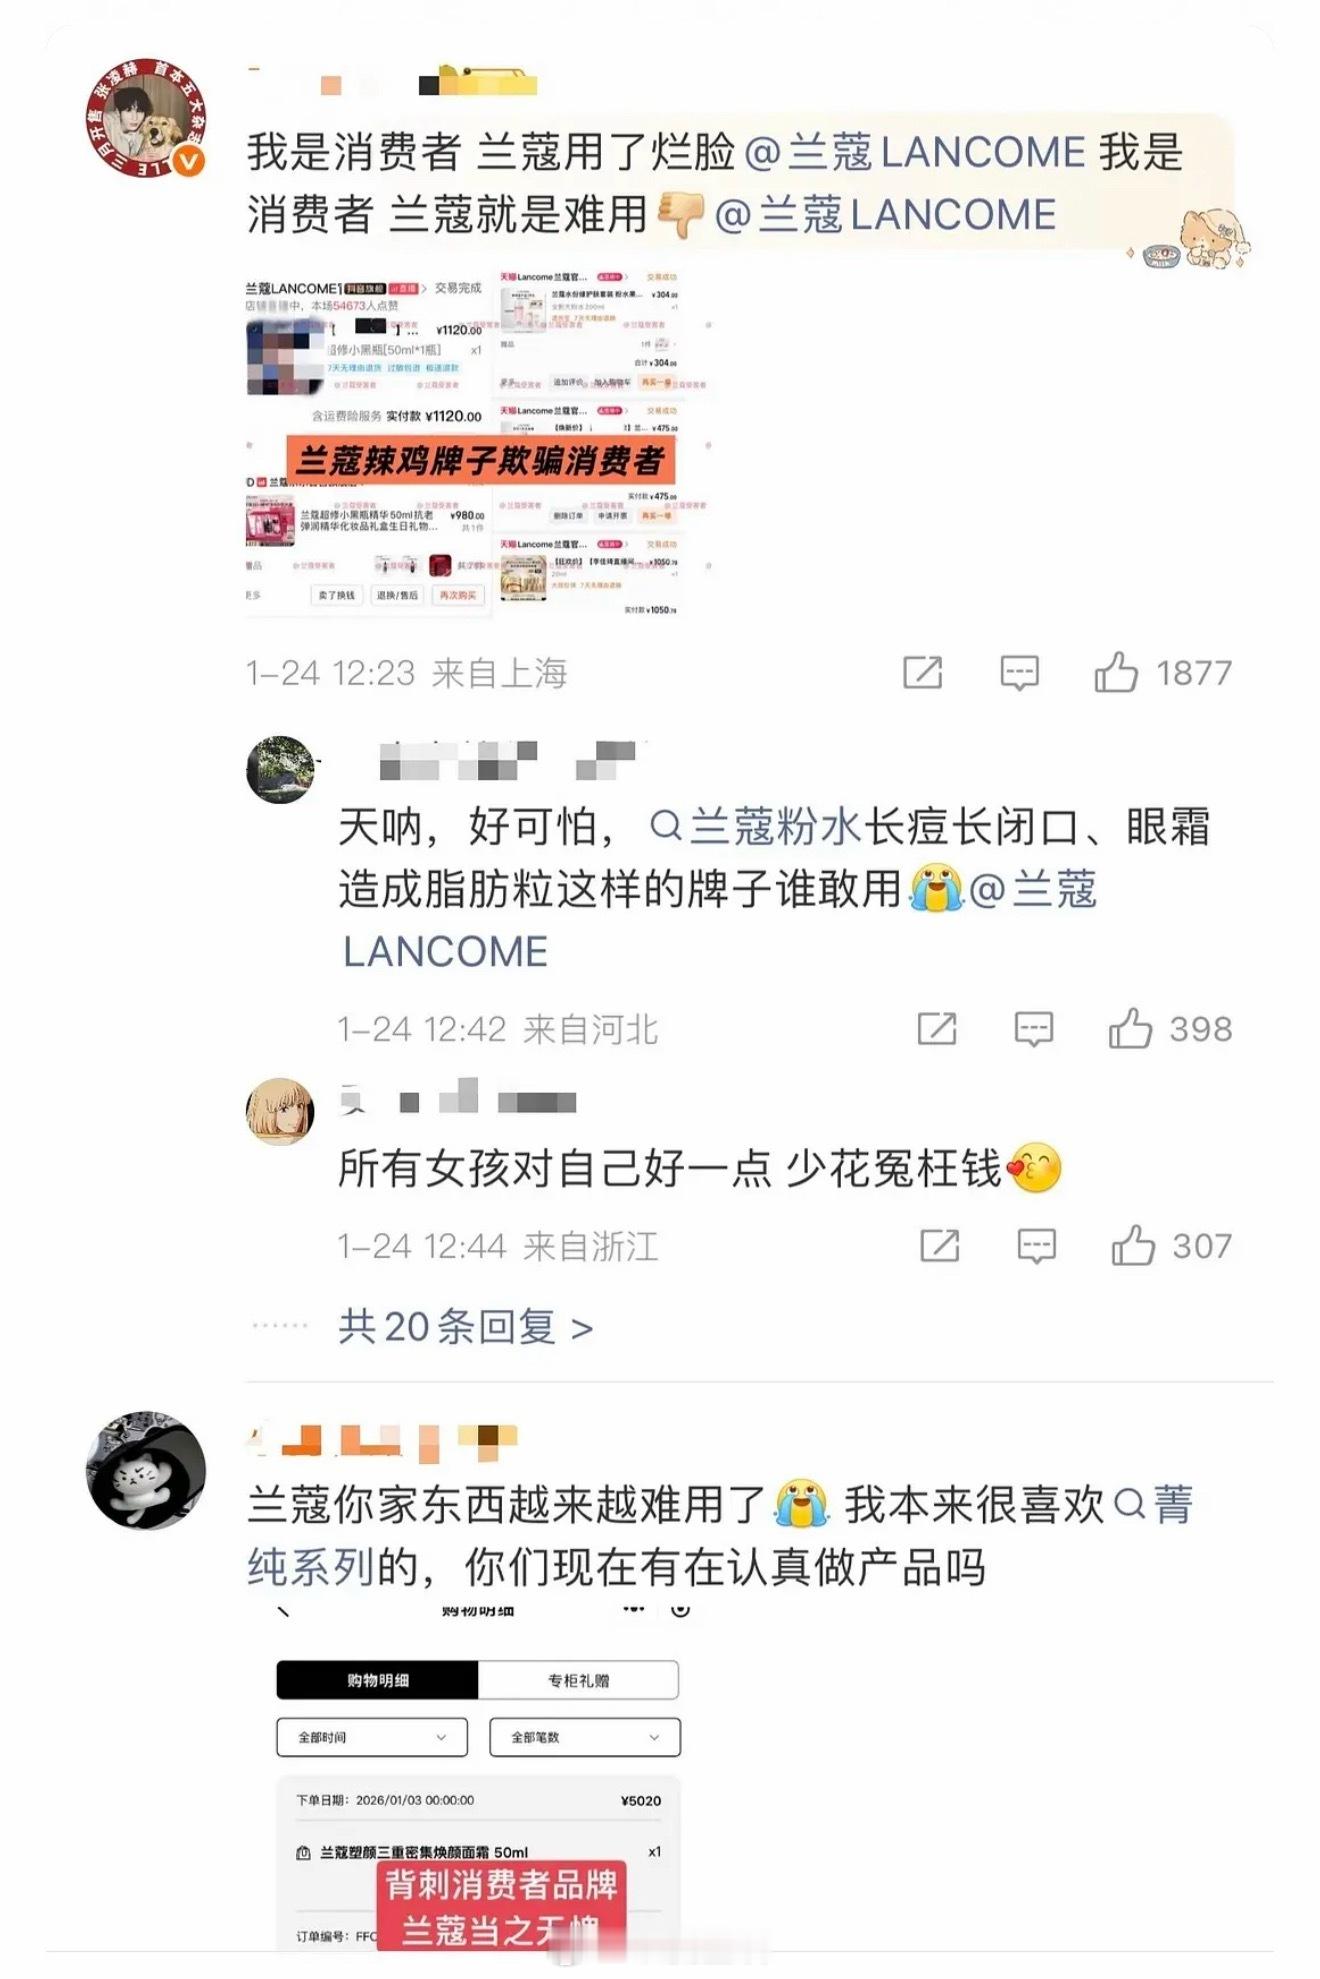Search the 兰蔻粉水 topic link
Image resolution: width=1320 pixels, height=1979 pixels.
pos(756,827)
